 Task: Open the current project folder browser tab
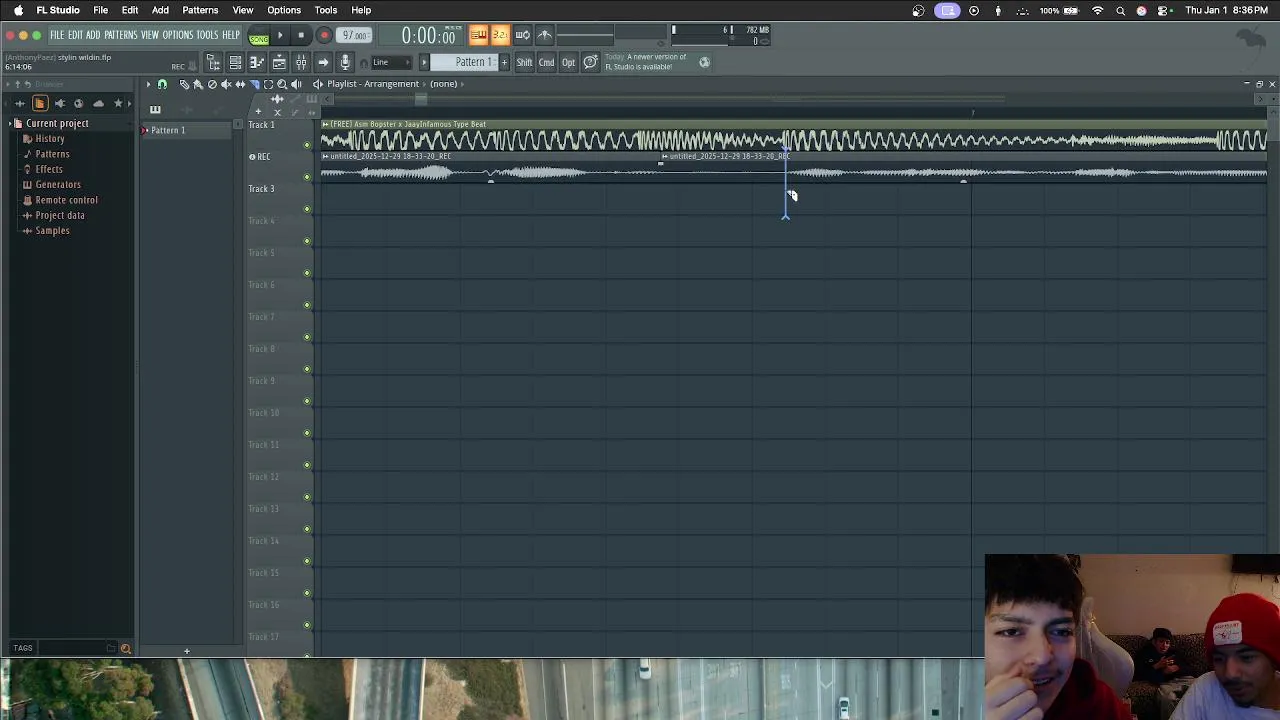click(40, 104)
